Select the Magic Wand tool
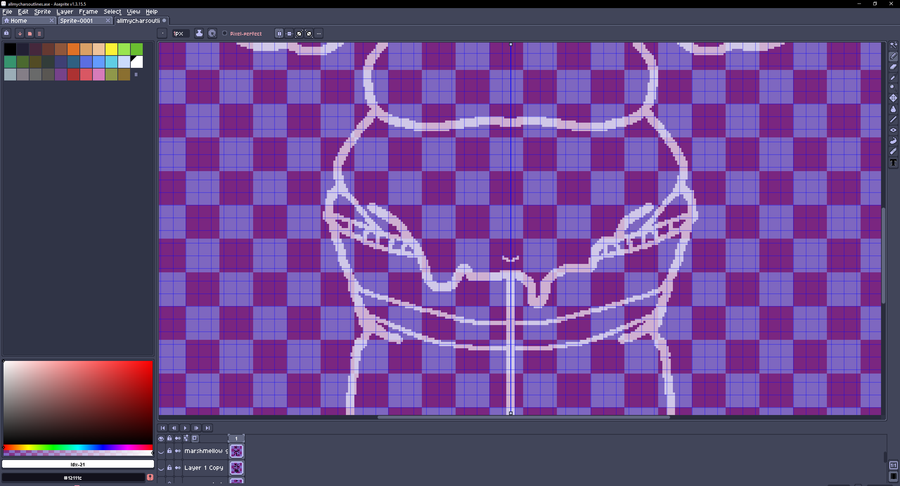 (x=893, y=45)
